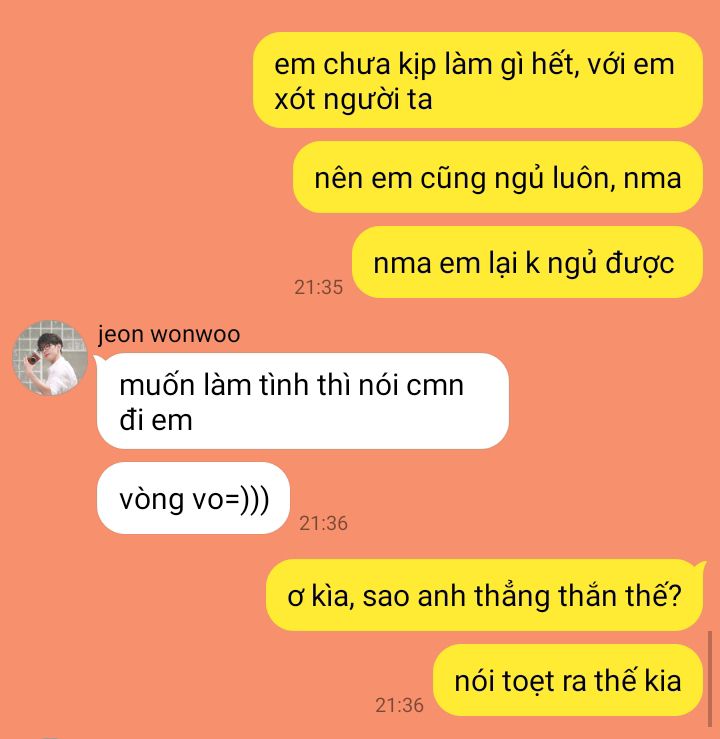Tap the 'vòng vo=)))' message bubble

(193, 498)
